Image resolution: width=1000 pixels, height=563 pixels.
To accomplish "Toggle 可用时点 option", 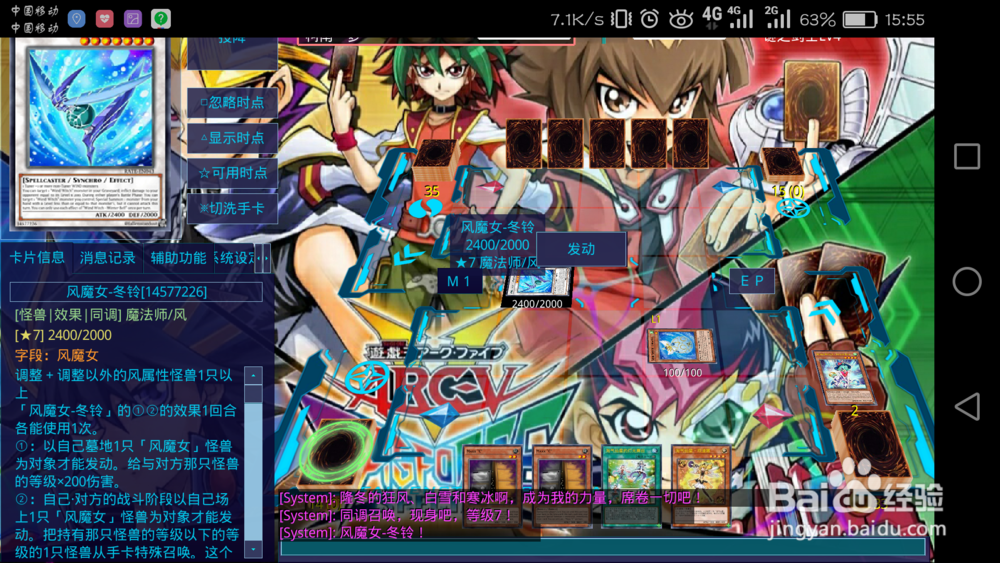I will click(x=232, y=173).
